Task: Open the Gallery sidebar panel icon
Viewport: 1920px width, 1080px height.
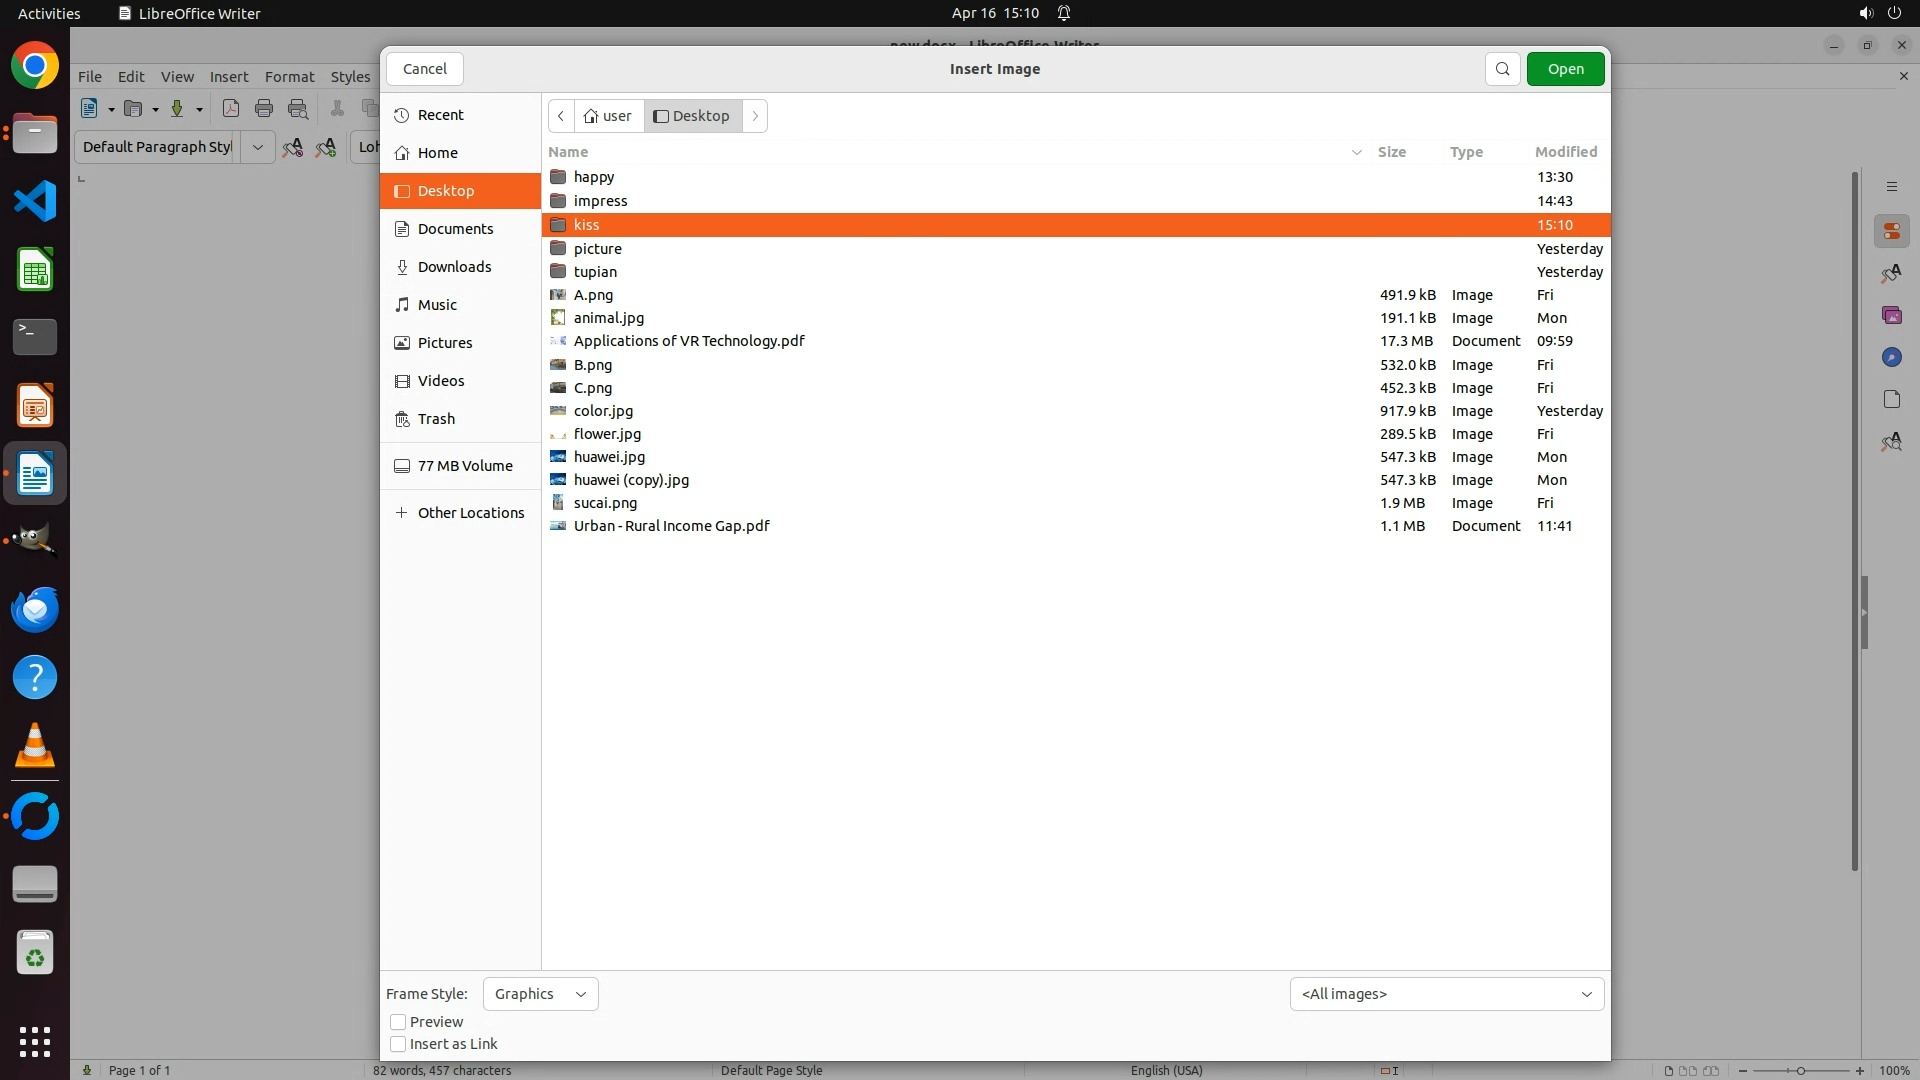Action: tap(1891, 315)
